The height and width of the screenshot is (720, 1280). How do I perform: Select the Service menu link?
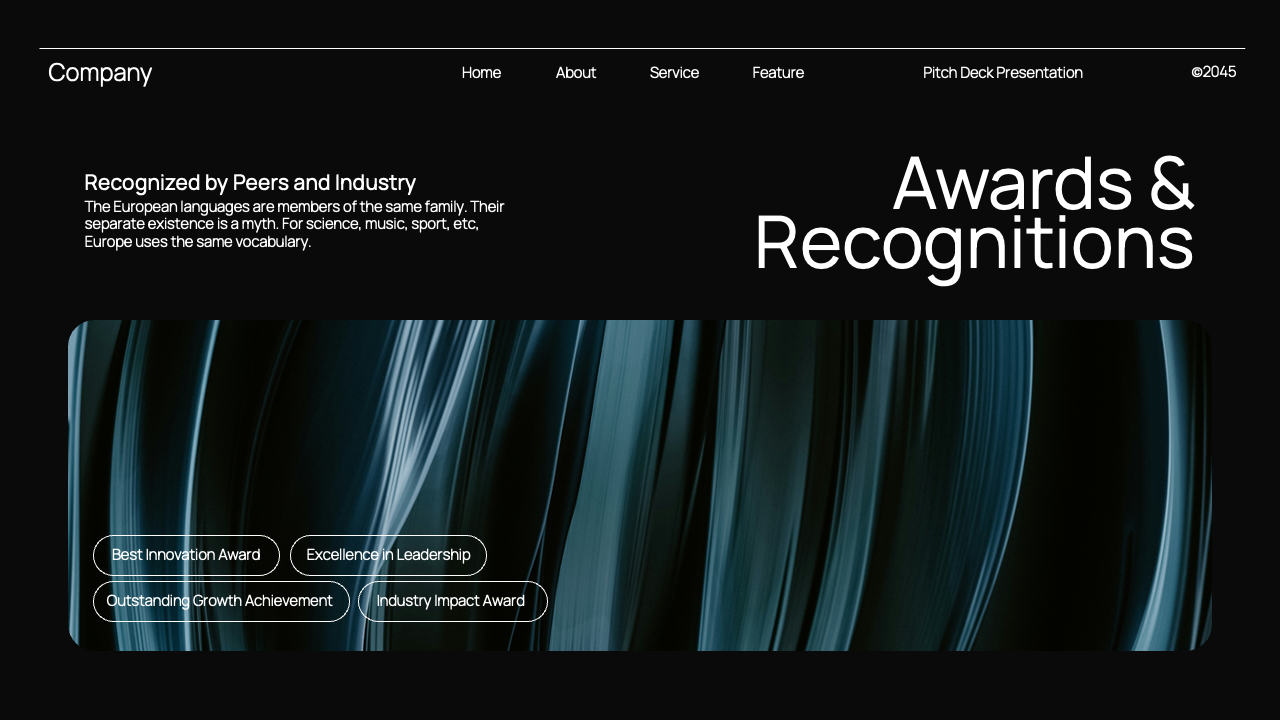tap(674, 73)
